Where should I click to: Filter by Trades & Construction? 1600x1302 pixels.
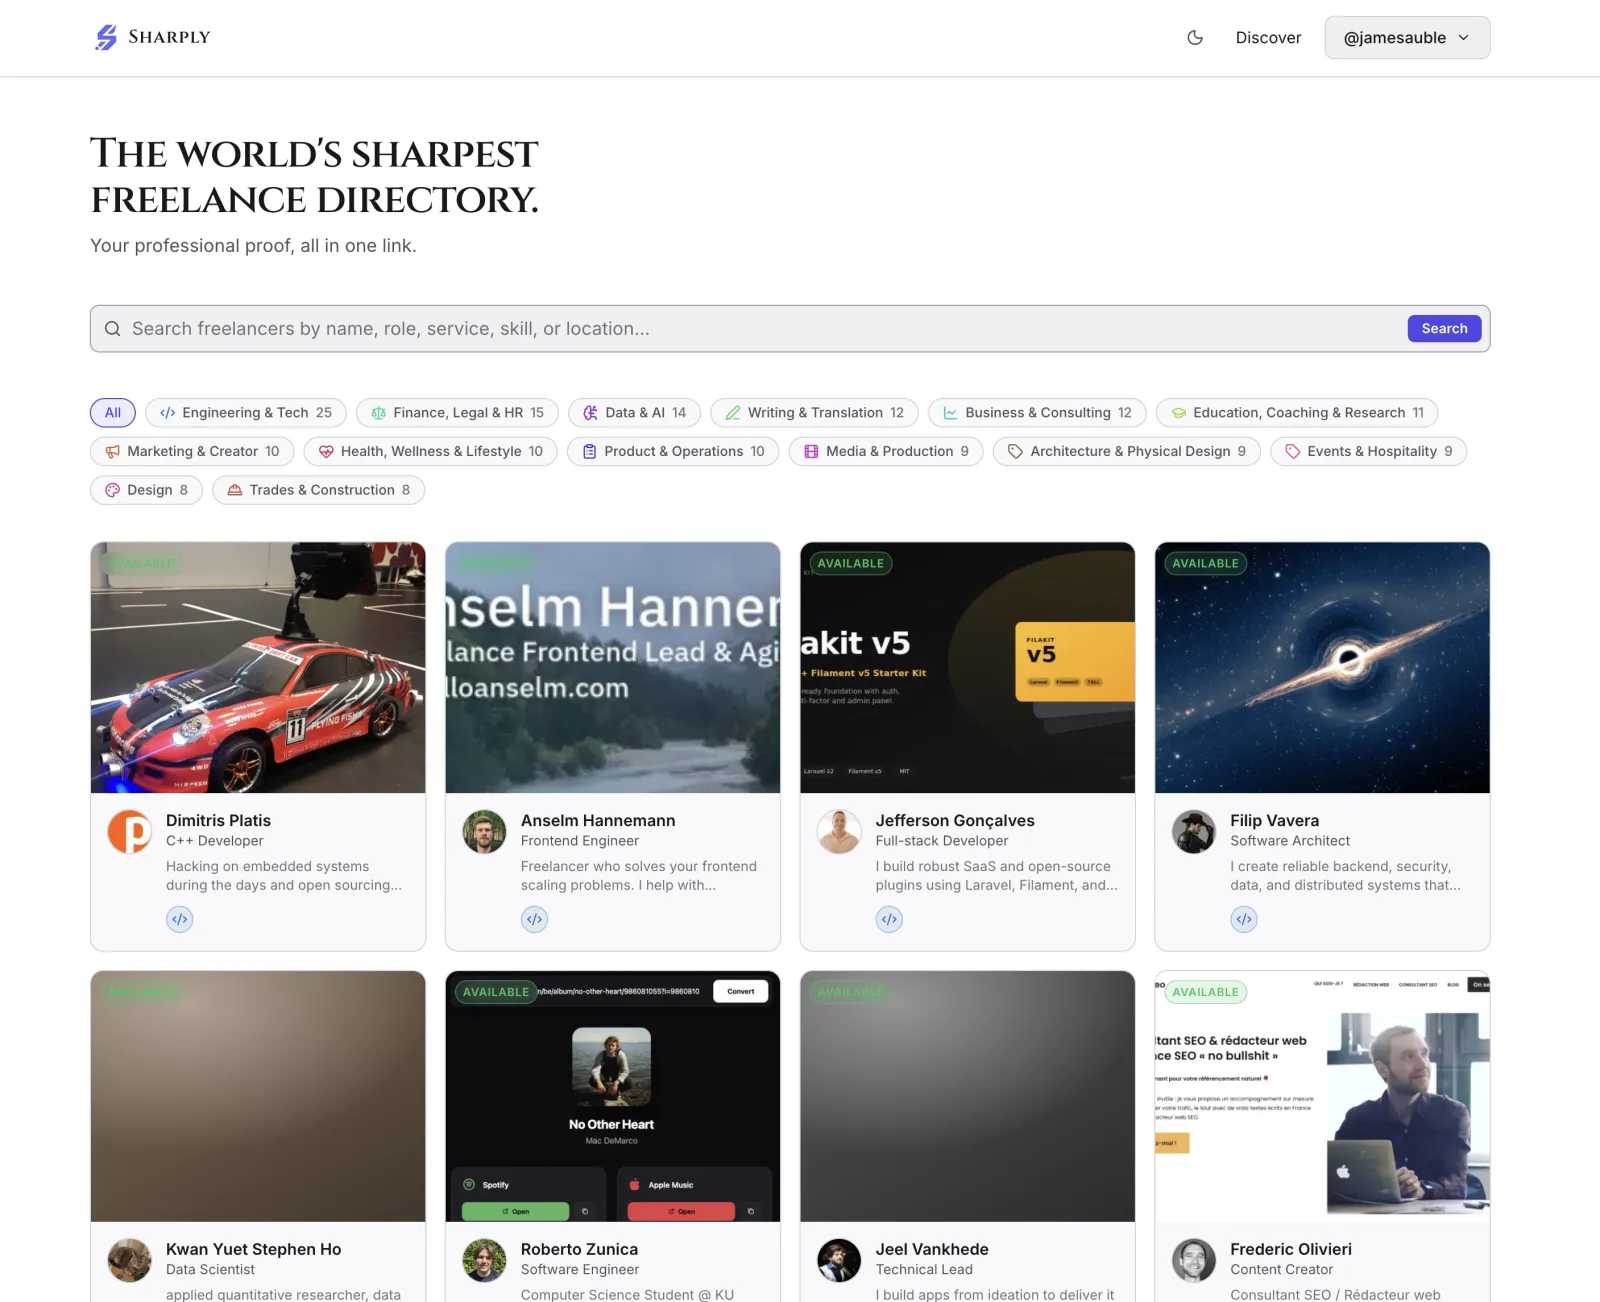[318, 490]
